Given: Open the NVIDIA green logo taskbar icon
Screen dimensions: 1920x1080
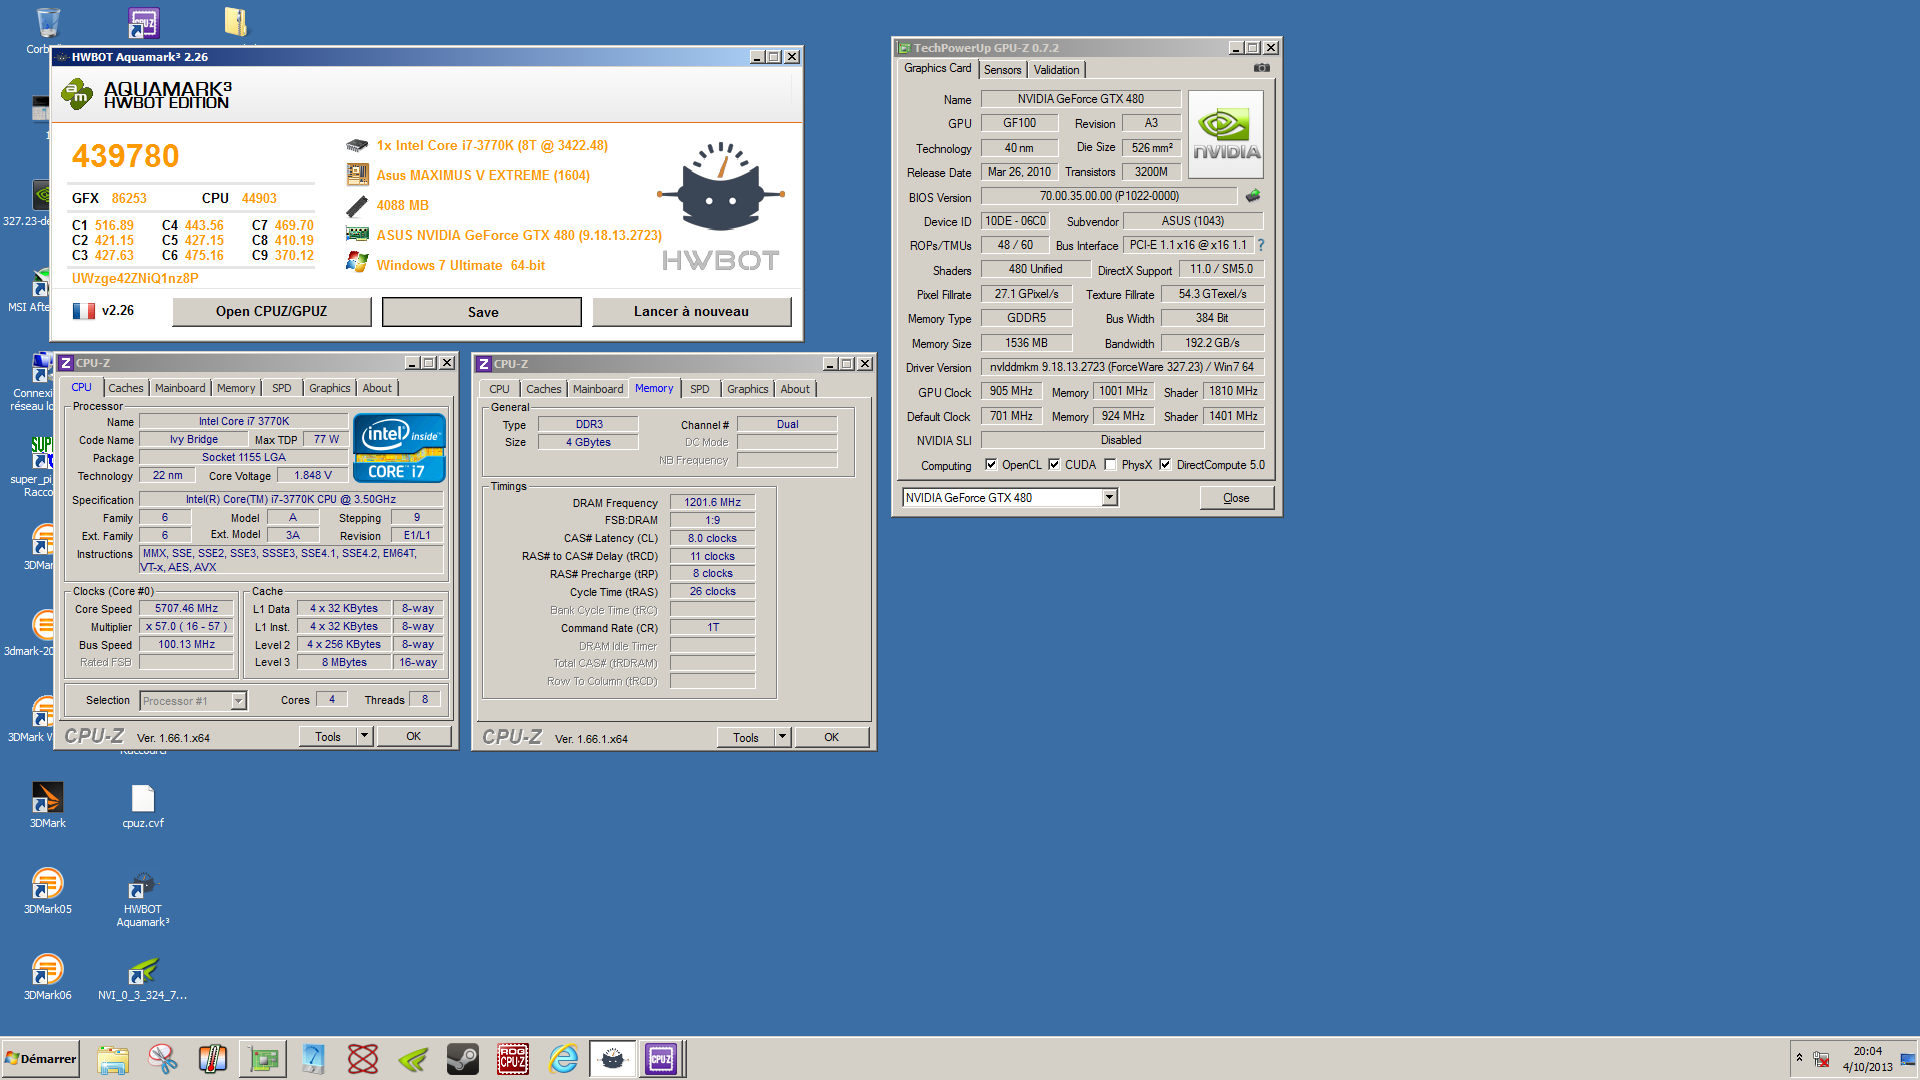Looking at the screenshot, I should point(413,1059).
